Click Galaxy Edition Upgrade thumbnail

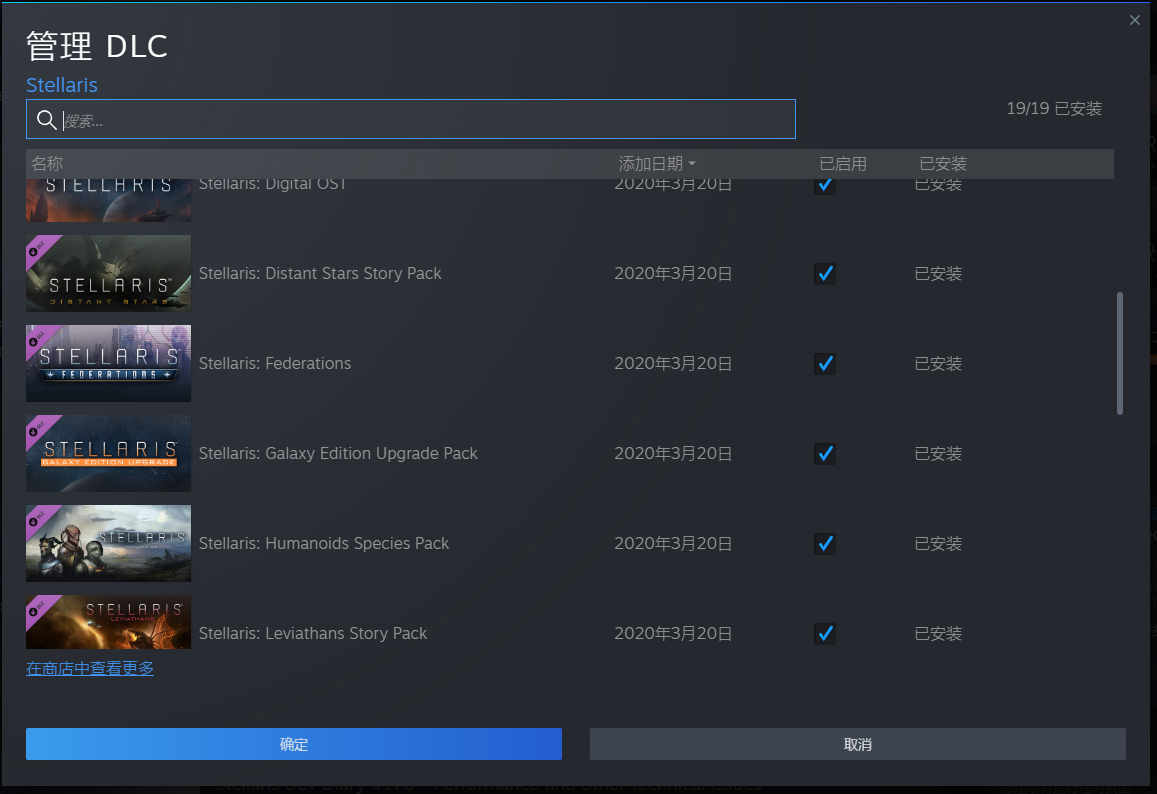(108, 453)
